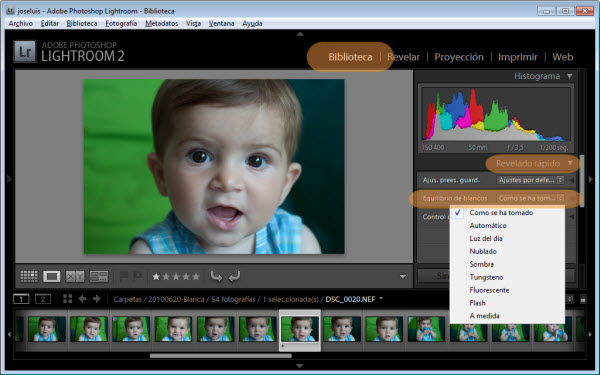Open the toolbar content dropdown arrow
The height and width of the screenshot is (375, 600).
point(403,277)
